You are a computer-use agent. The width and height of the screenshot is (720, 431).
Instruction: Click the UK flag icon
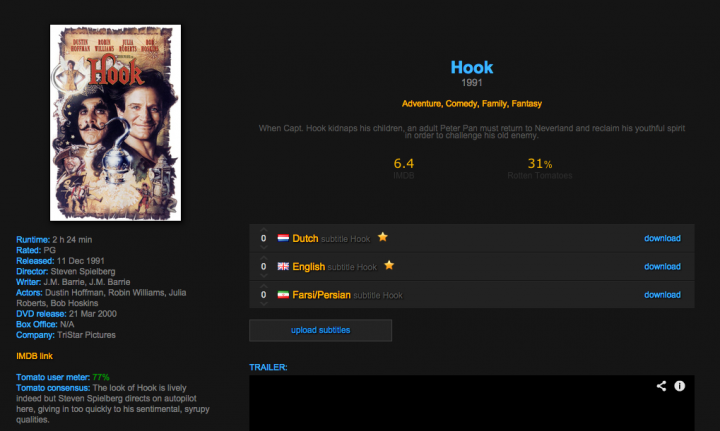[283, 267]
